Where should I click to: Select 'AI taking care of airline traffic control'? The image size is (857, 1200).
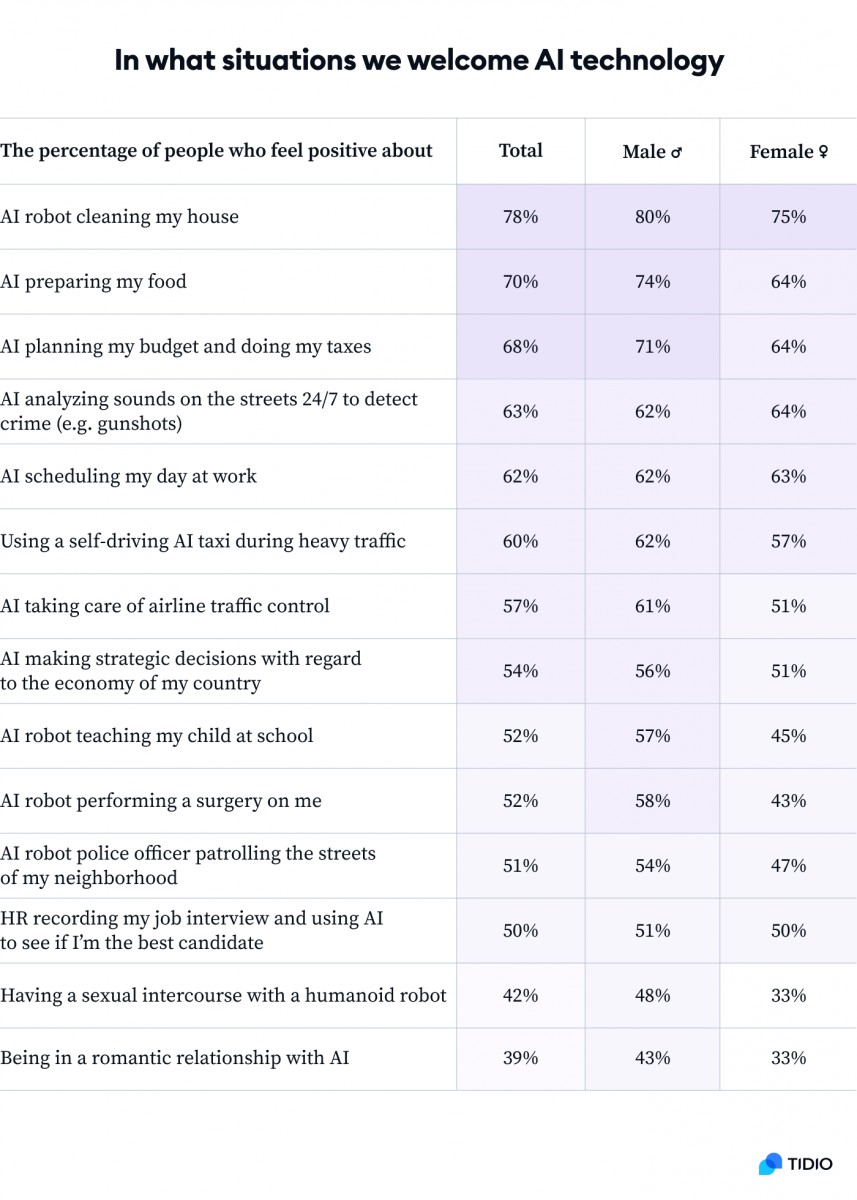tap(165, 606)
